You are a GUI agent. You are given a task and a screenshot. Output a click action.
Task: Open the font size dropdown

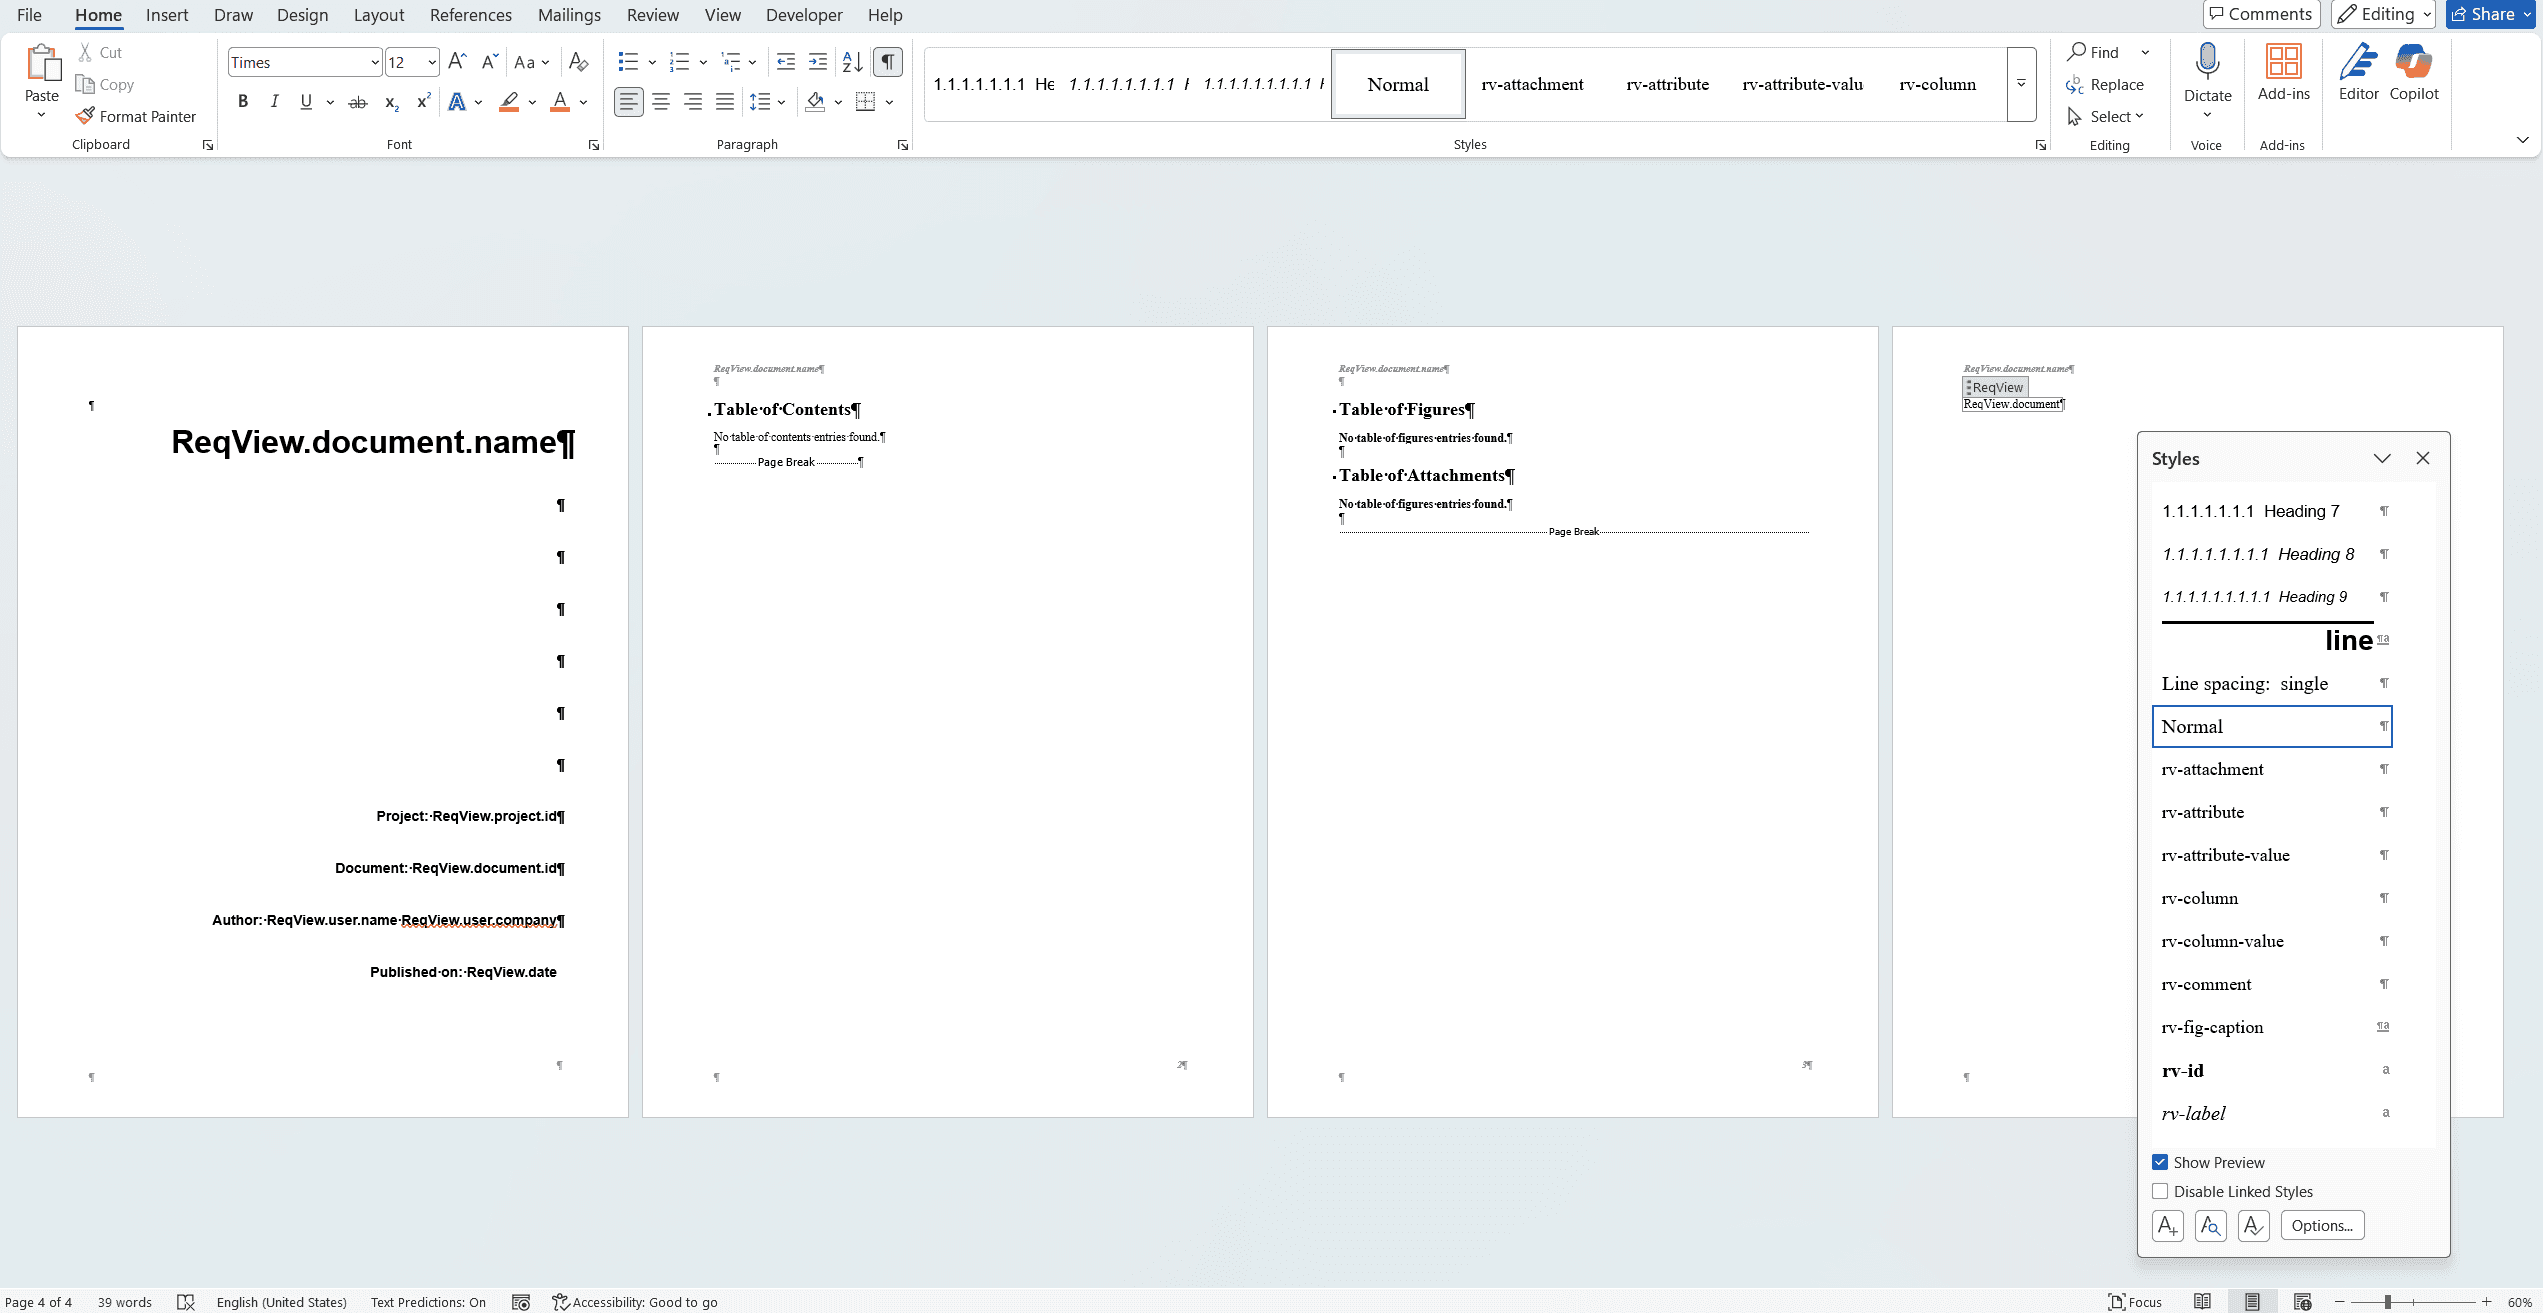(x=432, y=62)
